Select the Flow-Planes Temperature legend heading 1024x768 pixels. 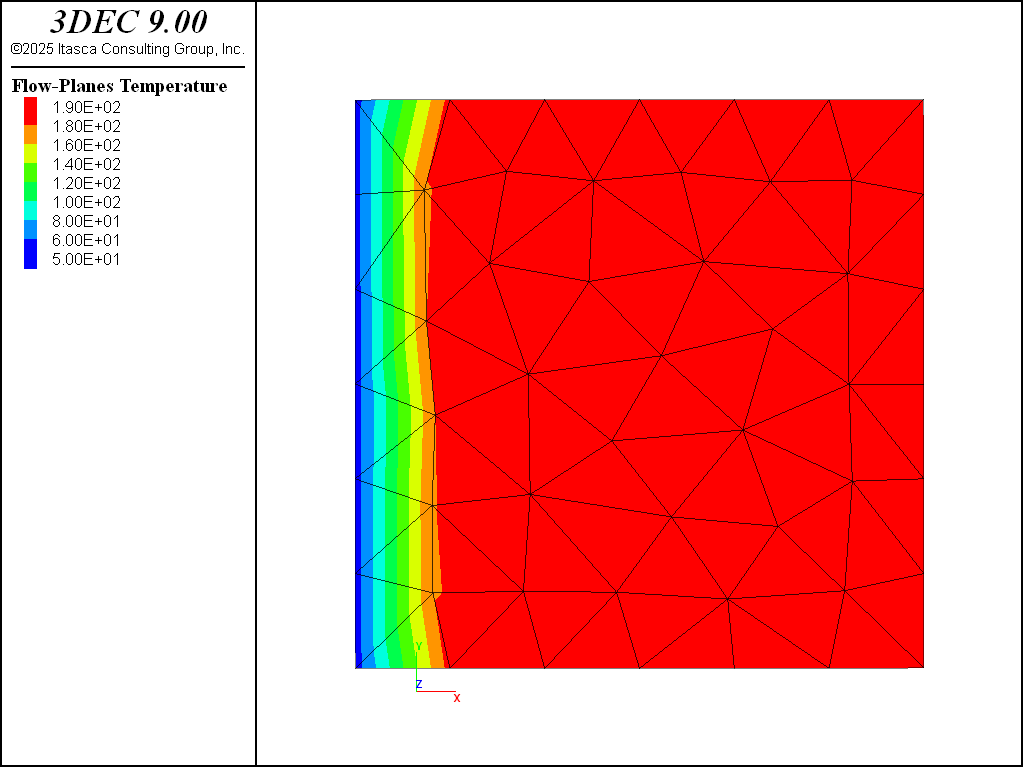tap(120, 86)
